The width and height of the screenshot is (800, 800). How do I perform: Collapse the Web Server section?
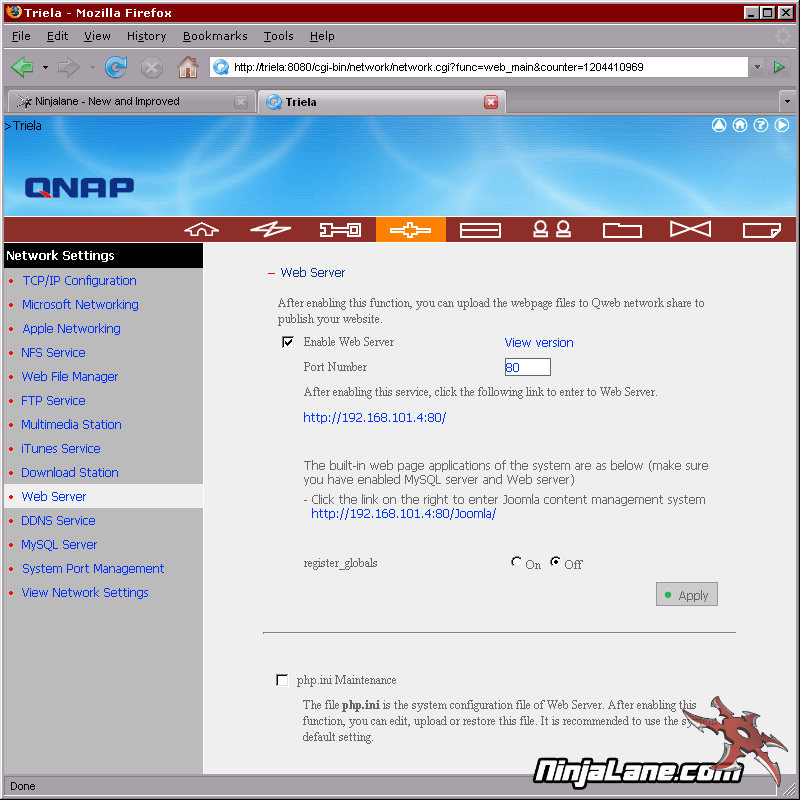tap(271, 273)
